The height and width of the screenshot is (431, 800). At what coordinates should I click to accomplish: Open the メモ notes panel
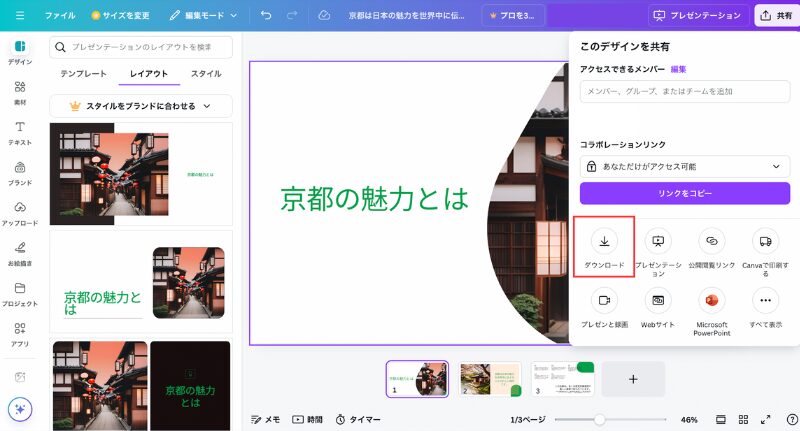coord(265,419)
